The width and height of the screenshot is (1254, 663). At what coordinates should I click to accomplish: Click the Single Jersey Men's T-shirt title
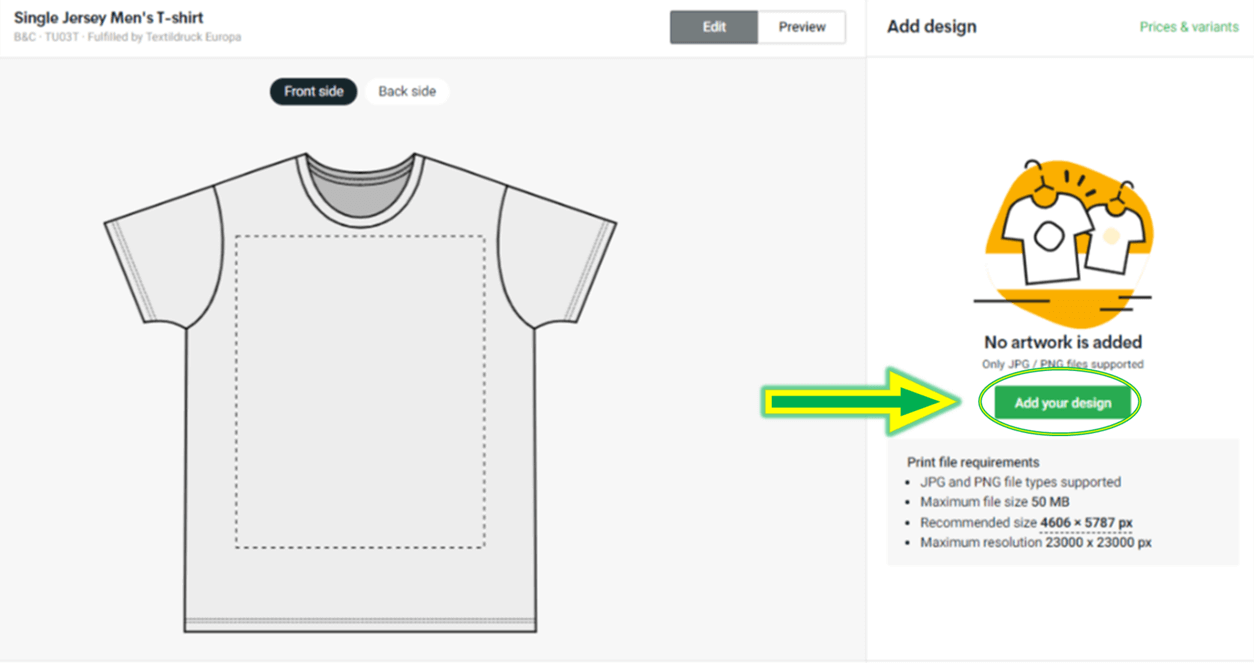109,18
